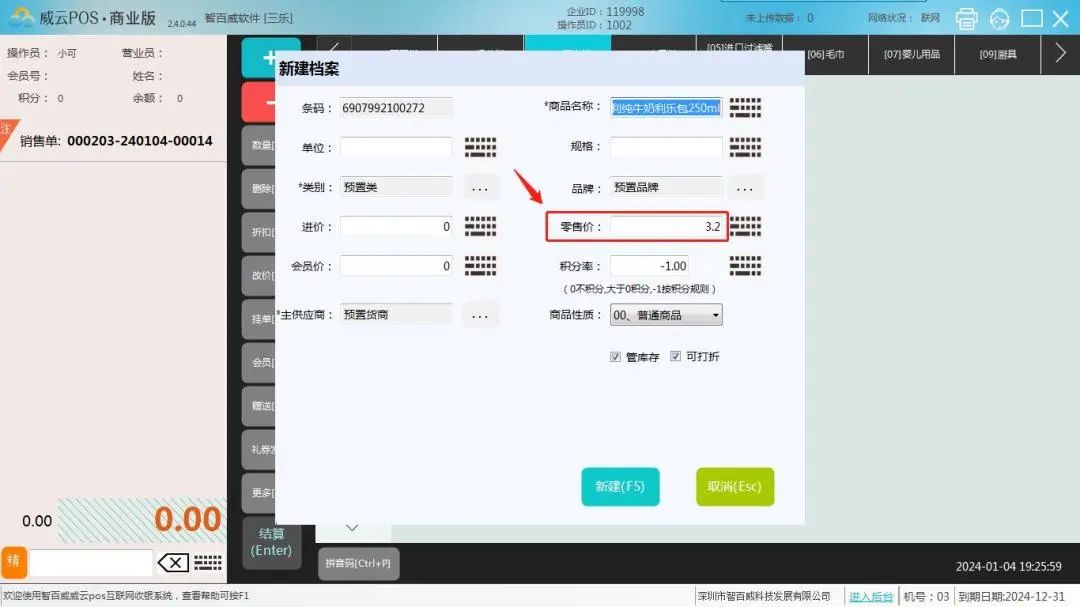Open keyboard beside the purchase price field
Screen dimensions: 1080x607
click(x=480, y=226)
